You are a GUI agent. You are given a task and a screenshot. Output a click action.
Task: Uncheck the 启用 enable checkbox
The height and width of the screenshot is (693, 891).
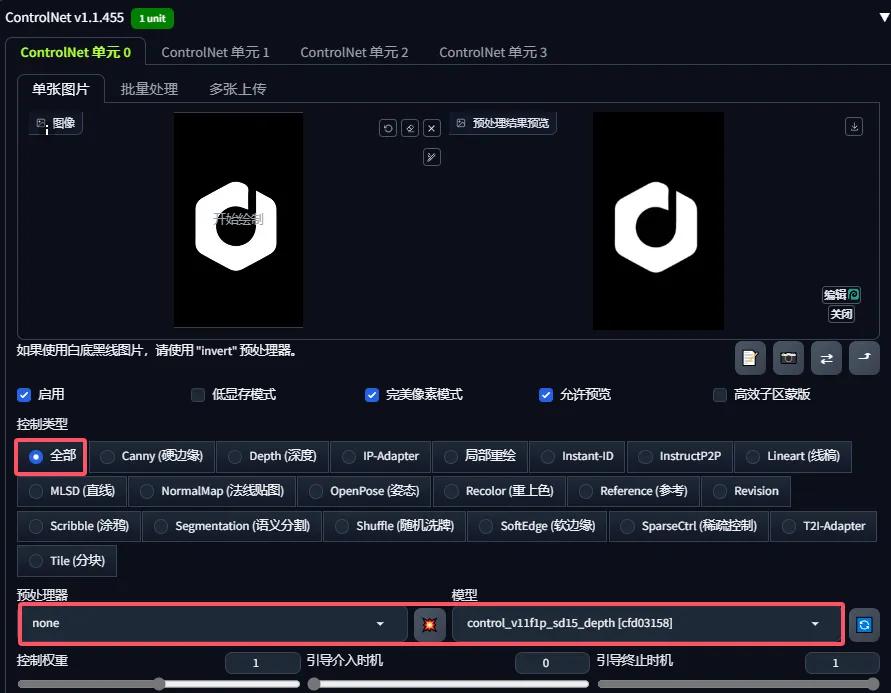click(x=24, y=395)
